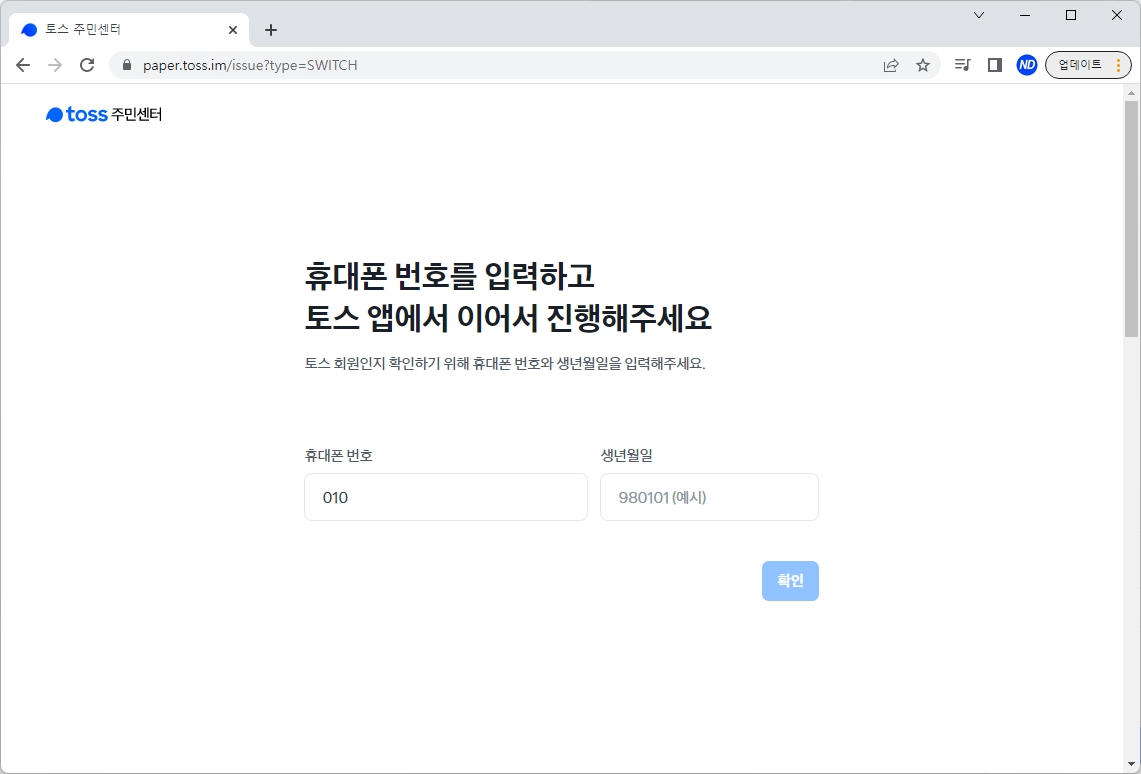Click the Toss 주민센터 logo
This screenshot has width=1141, height=774.
point(104,114)
